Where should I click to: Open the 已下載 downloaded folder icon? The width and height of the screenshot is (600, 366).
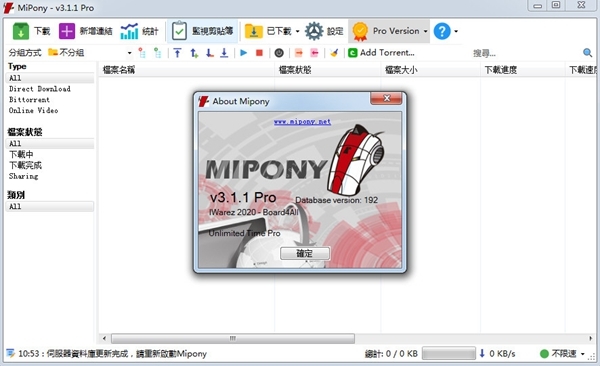tap(253, 31)
